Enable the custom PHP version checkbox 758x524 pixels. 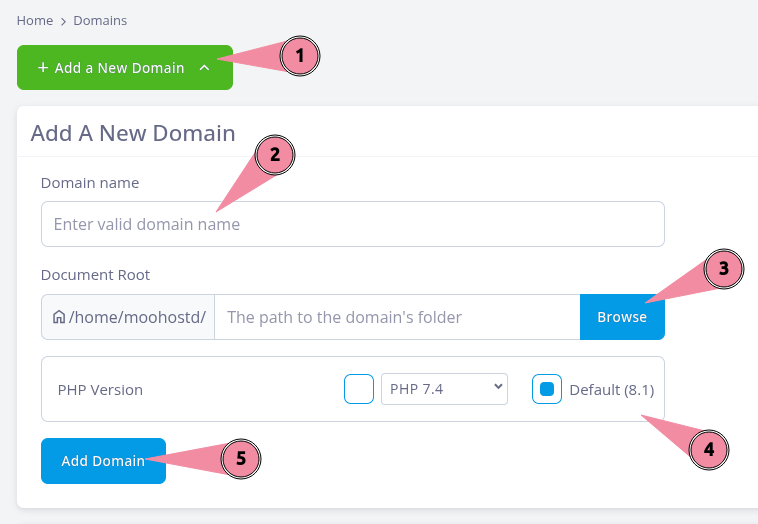[359, 389]
